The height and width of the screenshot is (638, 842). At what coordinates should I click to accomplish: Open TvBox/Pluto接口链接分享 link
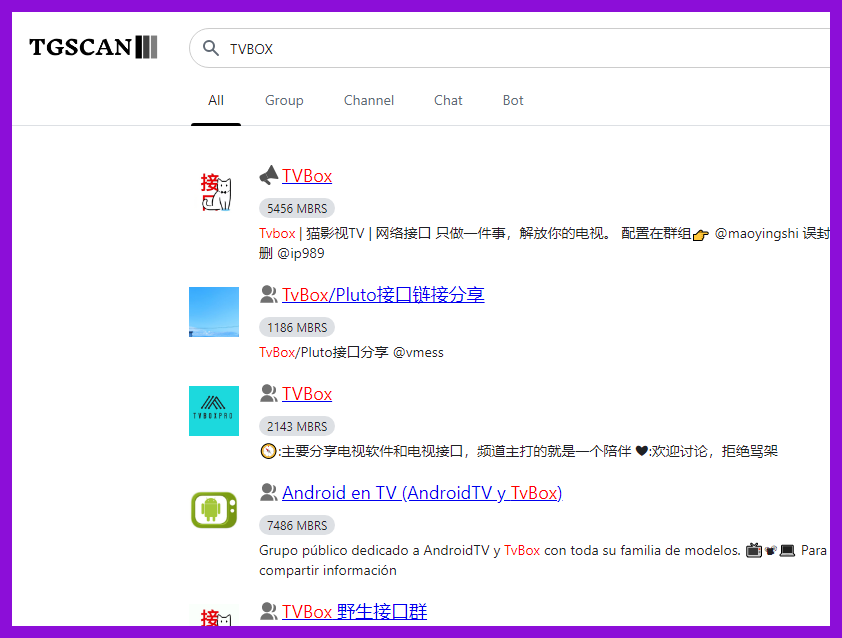pyautogui.click(x=383, y=295)
